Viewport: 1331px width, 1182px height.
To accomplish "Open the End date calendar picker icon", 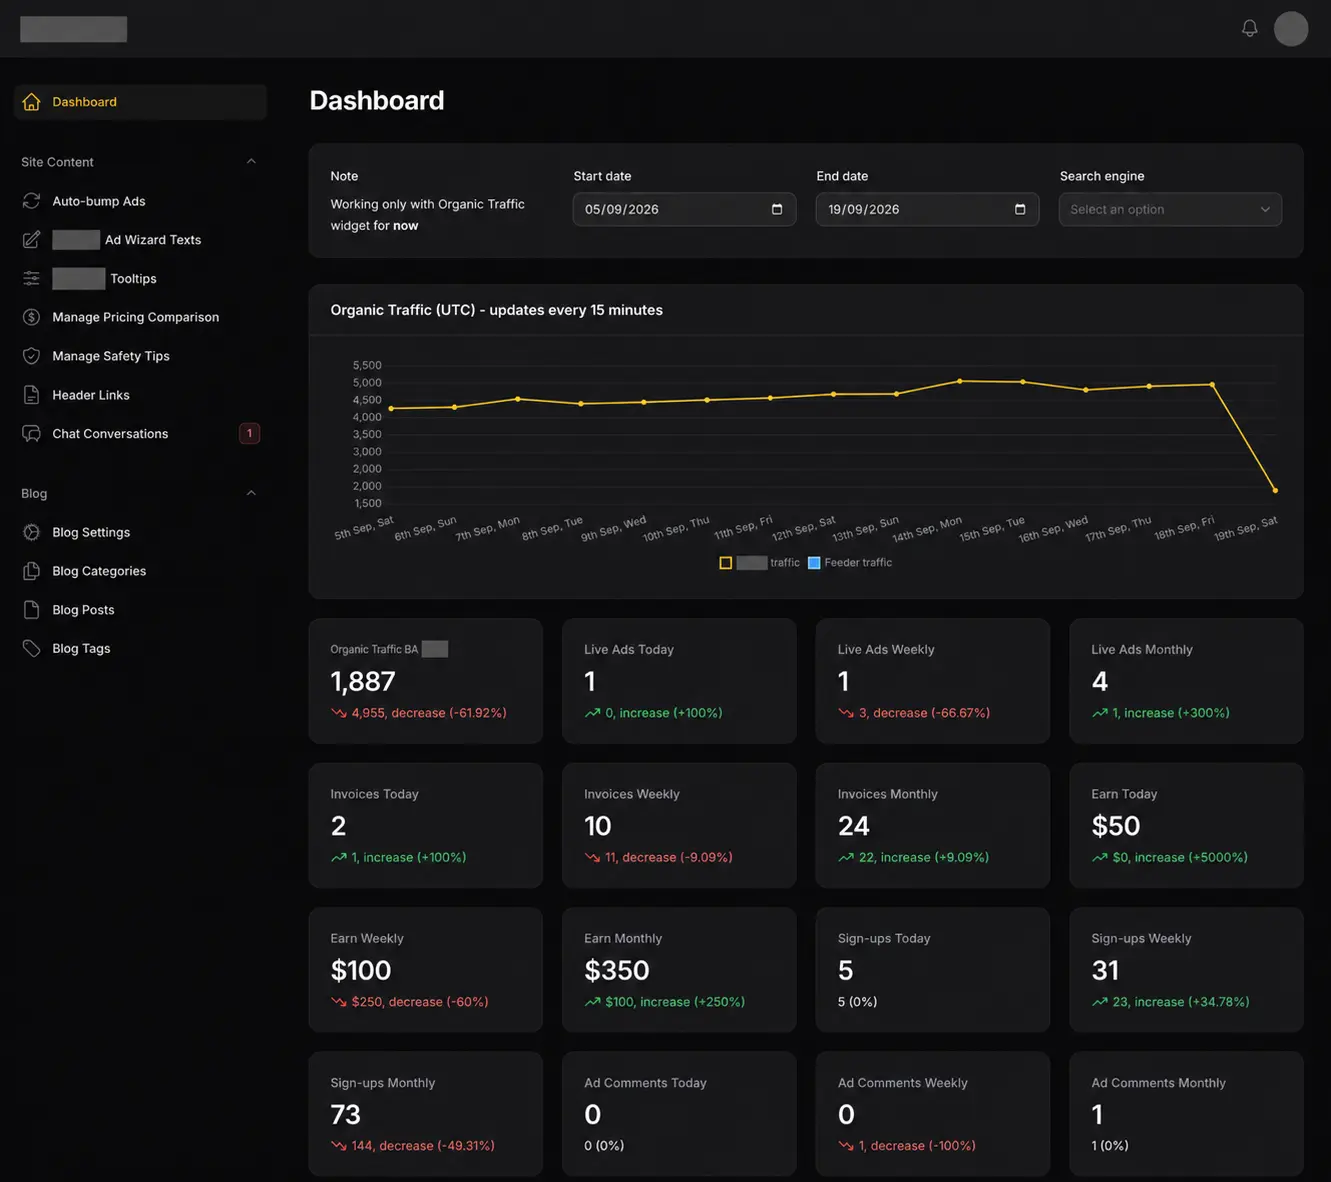I will (x=1020, y=209).
